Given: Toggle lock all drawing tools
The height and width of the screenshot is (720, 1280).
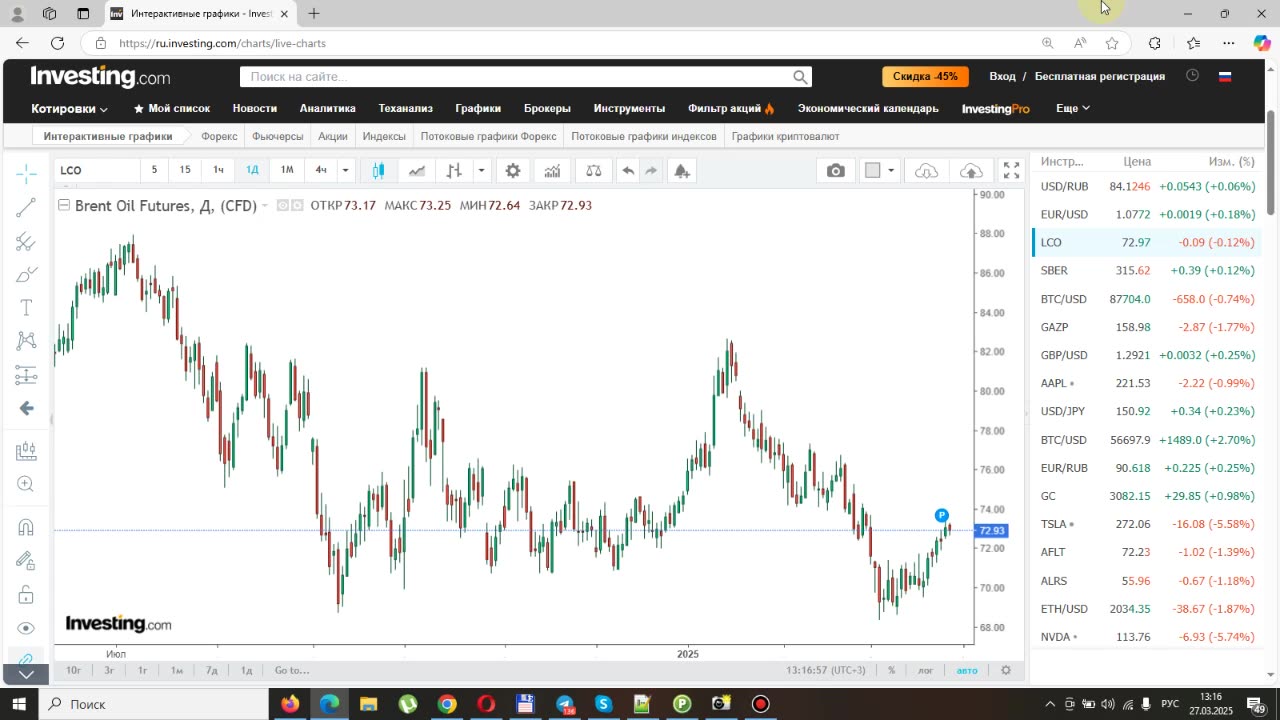Looking at the screenshot, I should pos(26,594).
